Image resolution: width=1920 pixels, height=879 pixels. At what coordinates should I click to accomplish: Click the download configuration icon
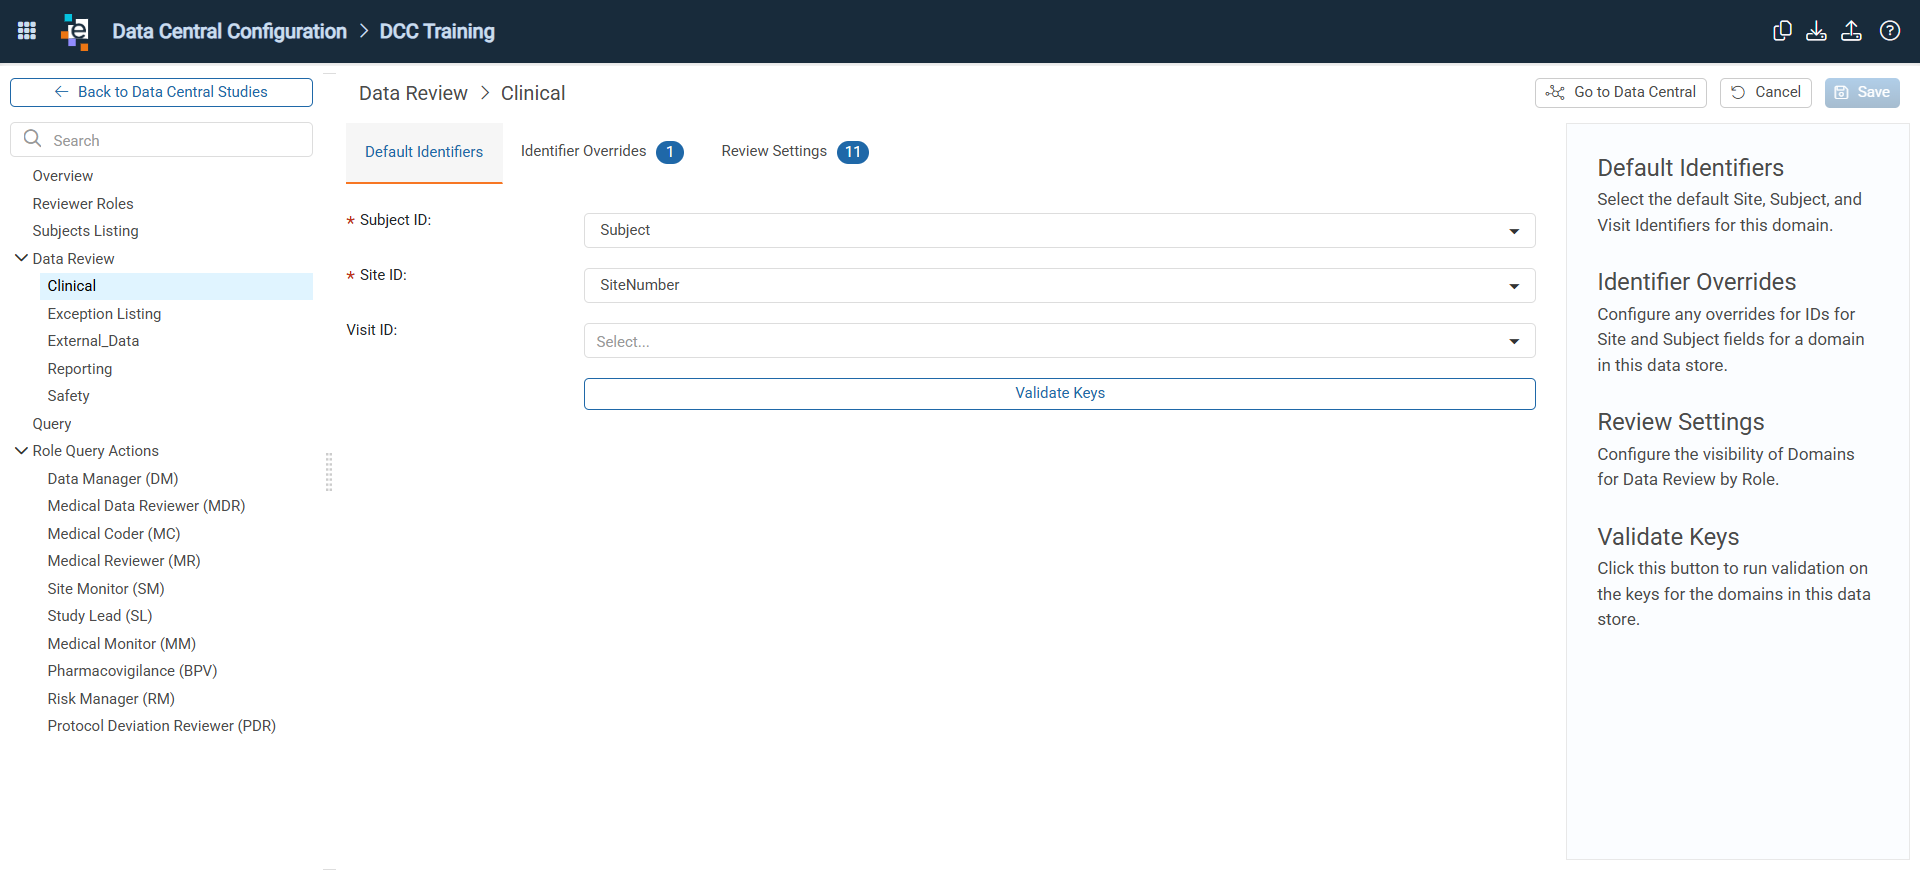[1817, 31]
